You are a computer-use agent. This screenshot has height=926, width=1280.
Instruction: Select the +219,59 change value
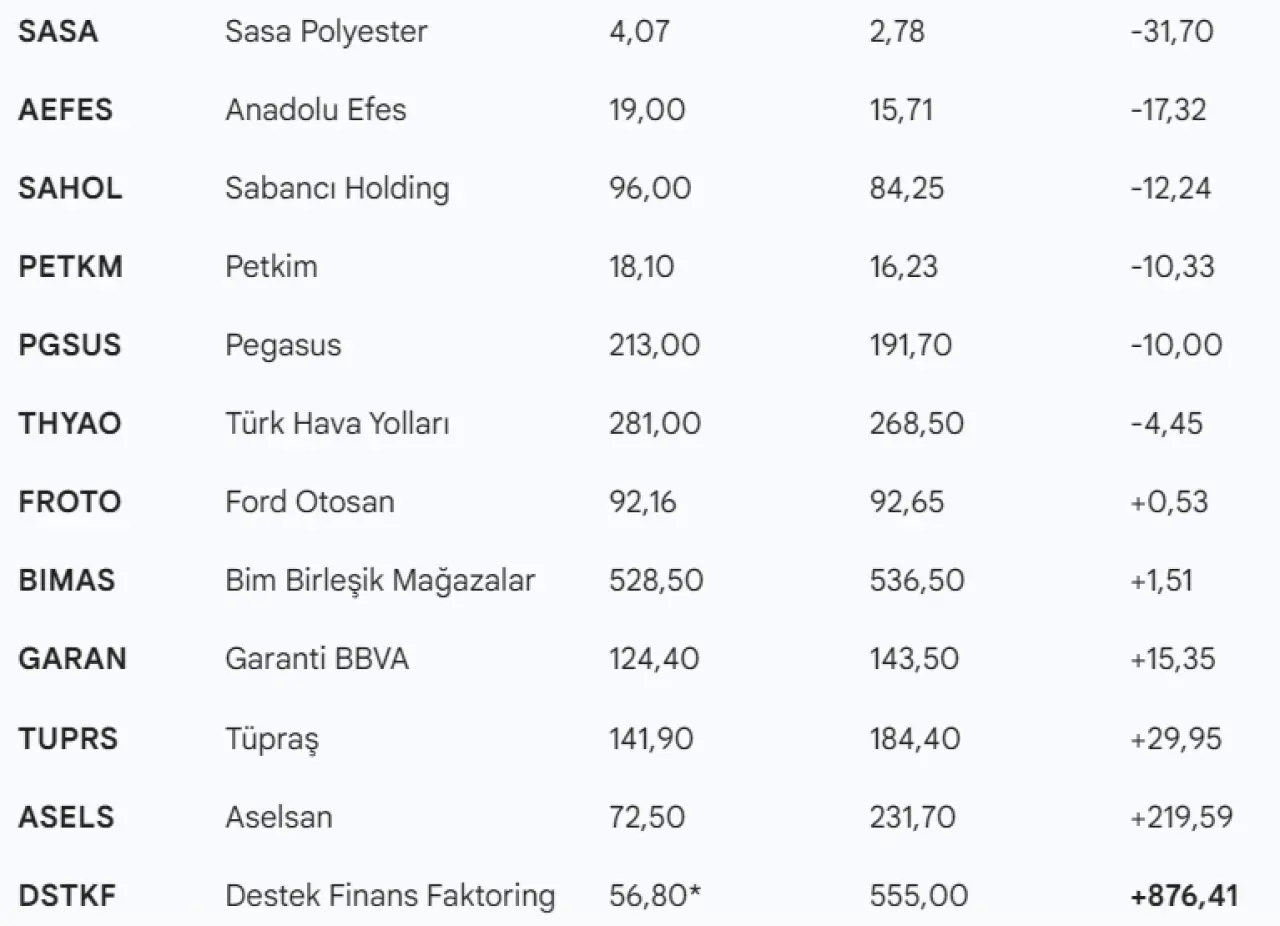pyautogui.click(x=1182, y=817)
